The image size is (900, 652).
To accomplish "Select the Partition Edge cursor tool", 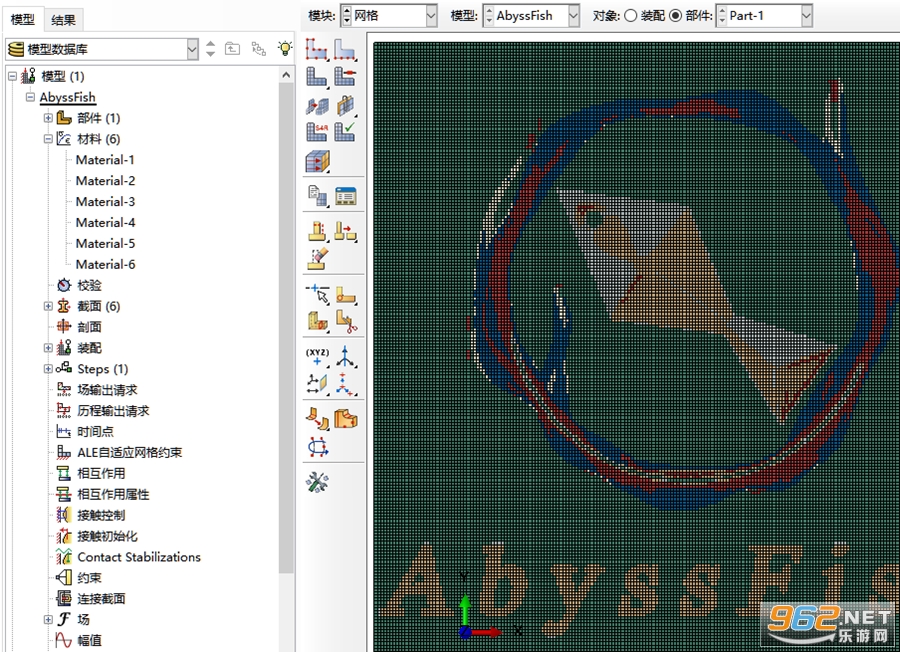I will click(x=317, y=293).
